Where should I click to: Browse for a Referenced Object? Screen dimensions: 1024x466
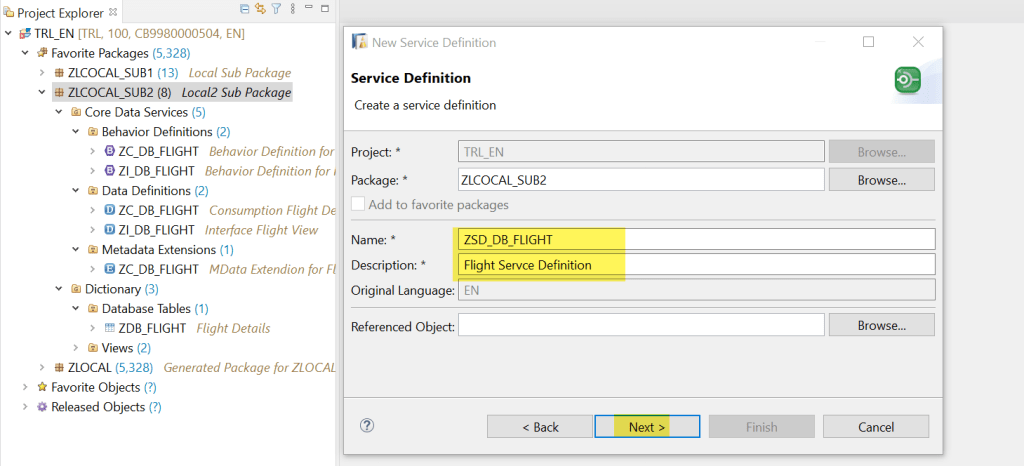tap(880, 325)
